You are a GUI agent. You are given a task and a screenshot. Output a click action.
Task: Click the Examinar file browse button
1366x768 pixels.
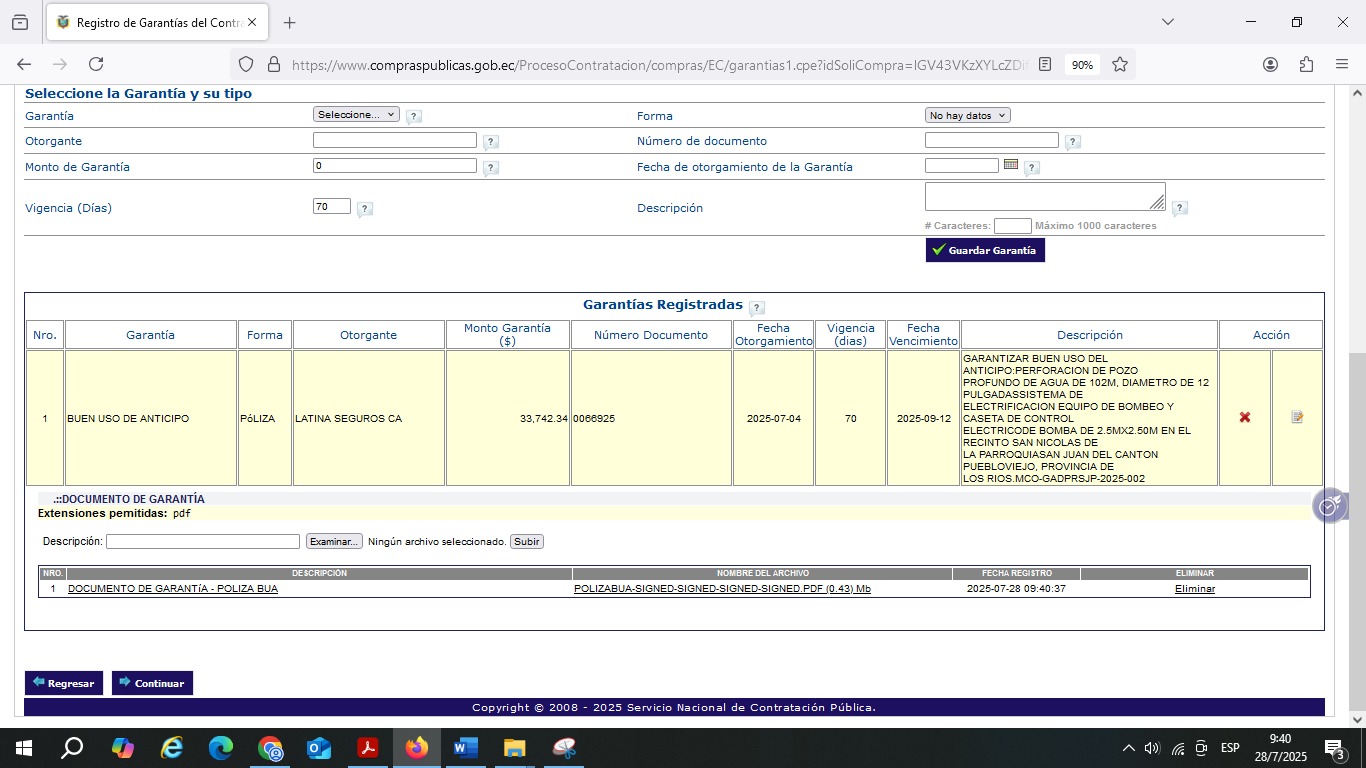[334, 541]
